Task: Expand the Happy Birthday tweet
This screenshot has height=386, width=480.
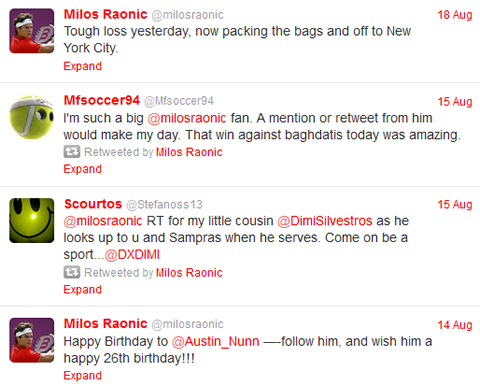Action: tap(83, 375)
